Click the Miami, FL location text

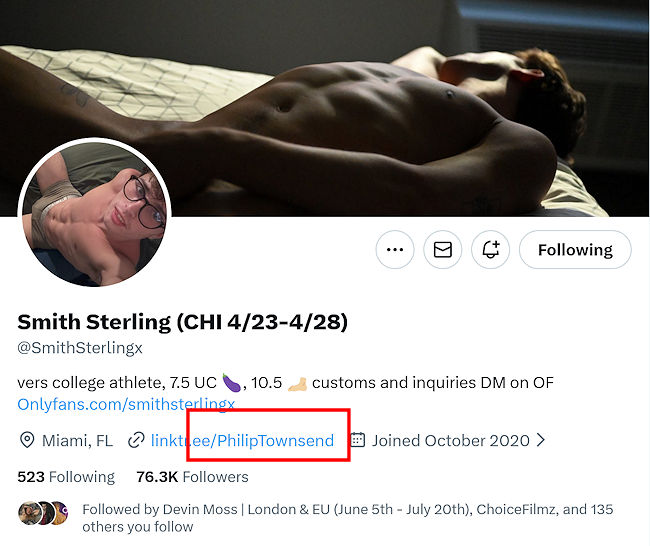77,440
